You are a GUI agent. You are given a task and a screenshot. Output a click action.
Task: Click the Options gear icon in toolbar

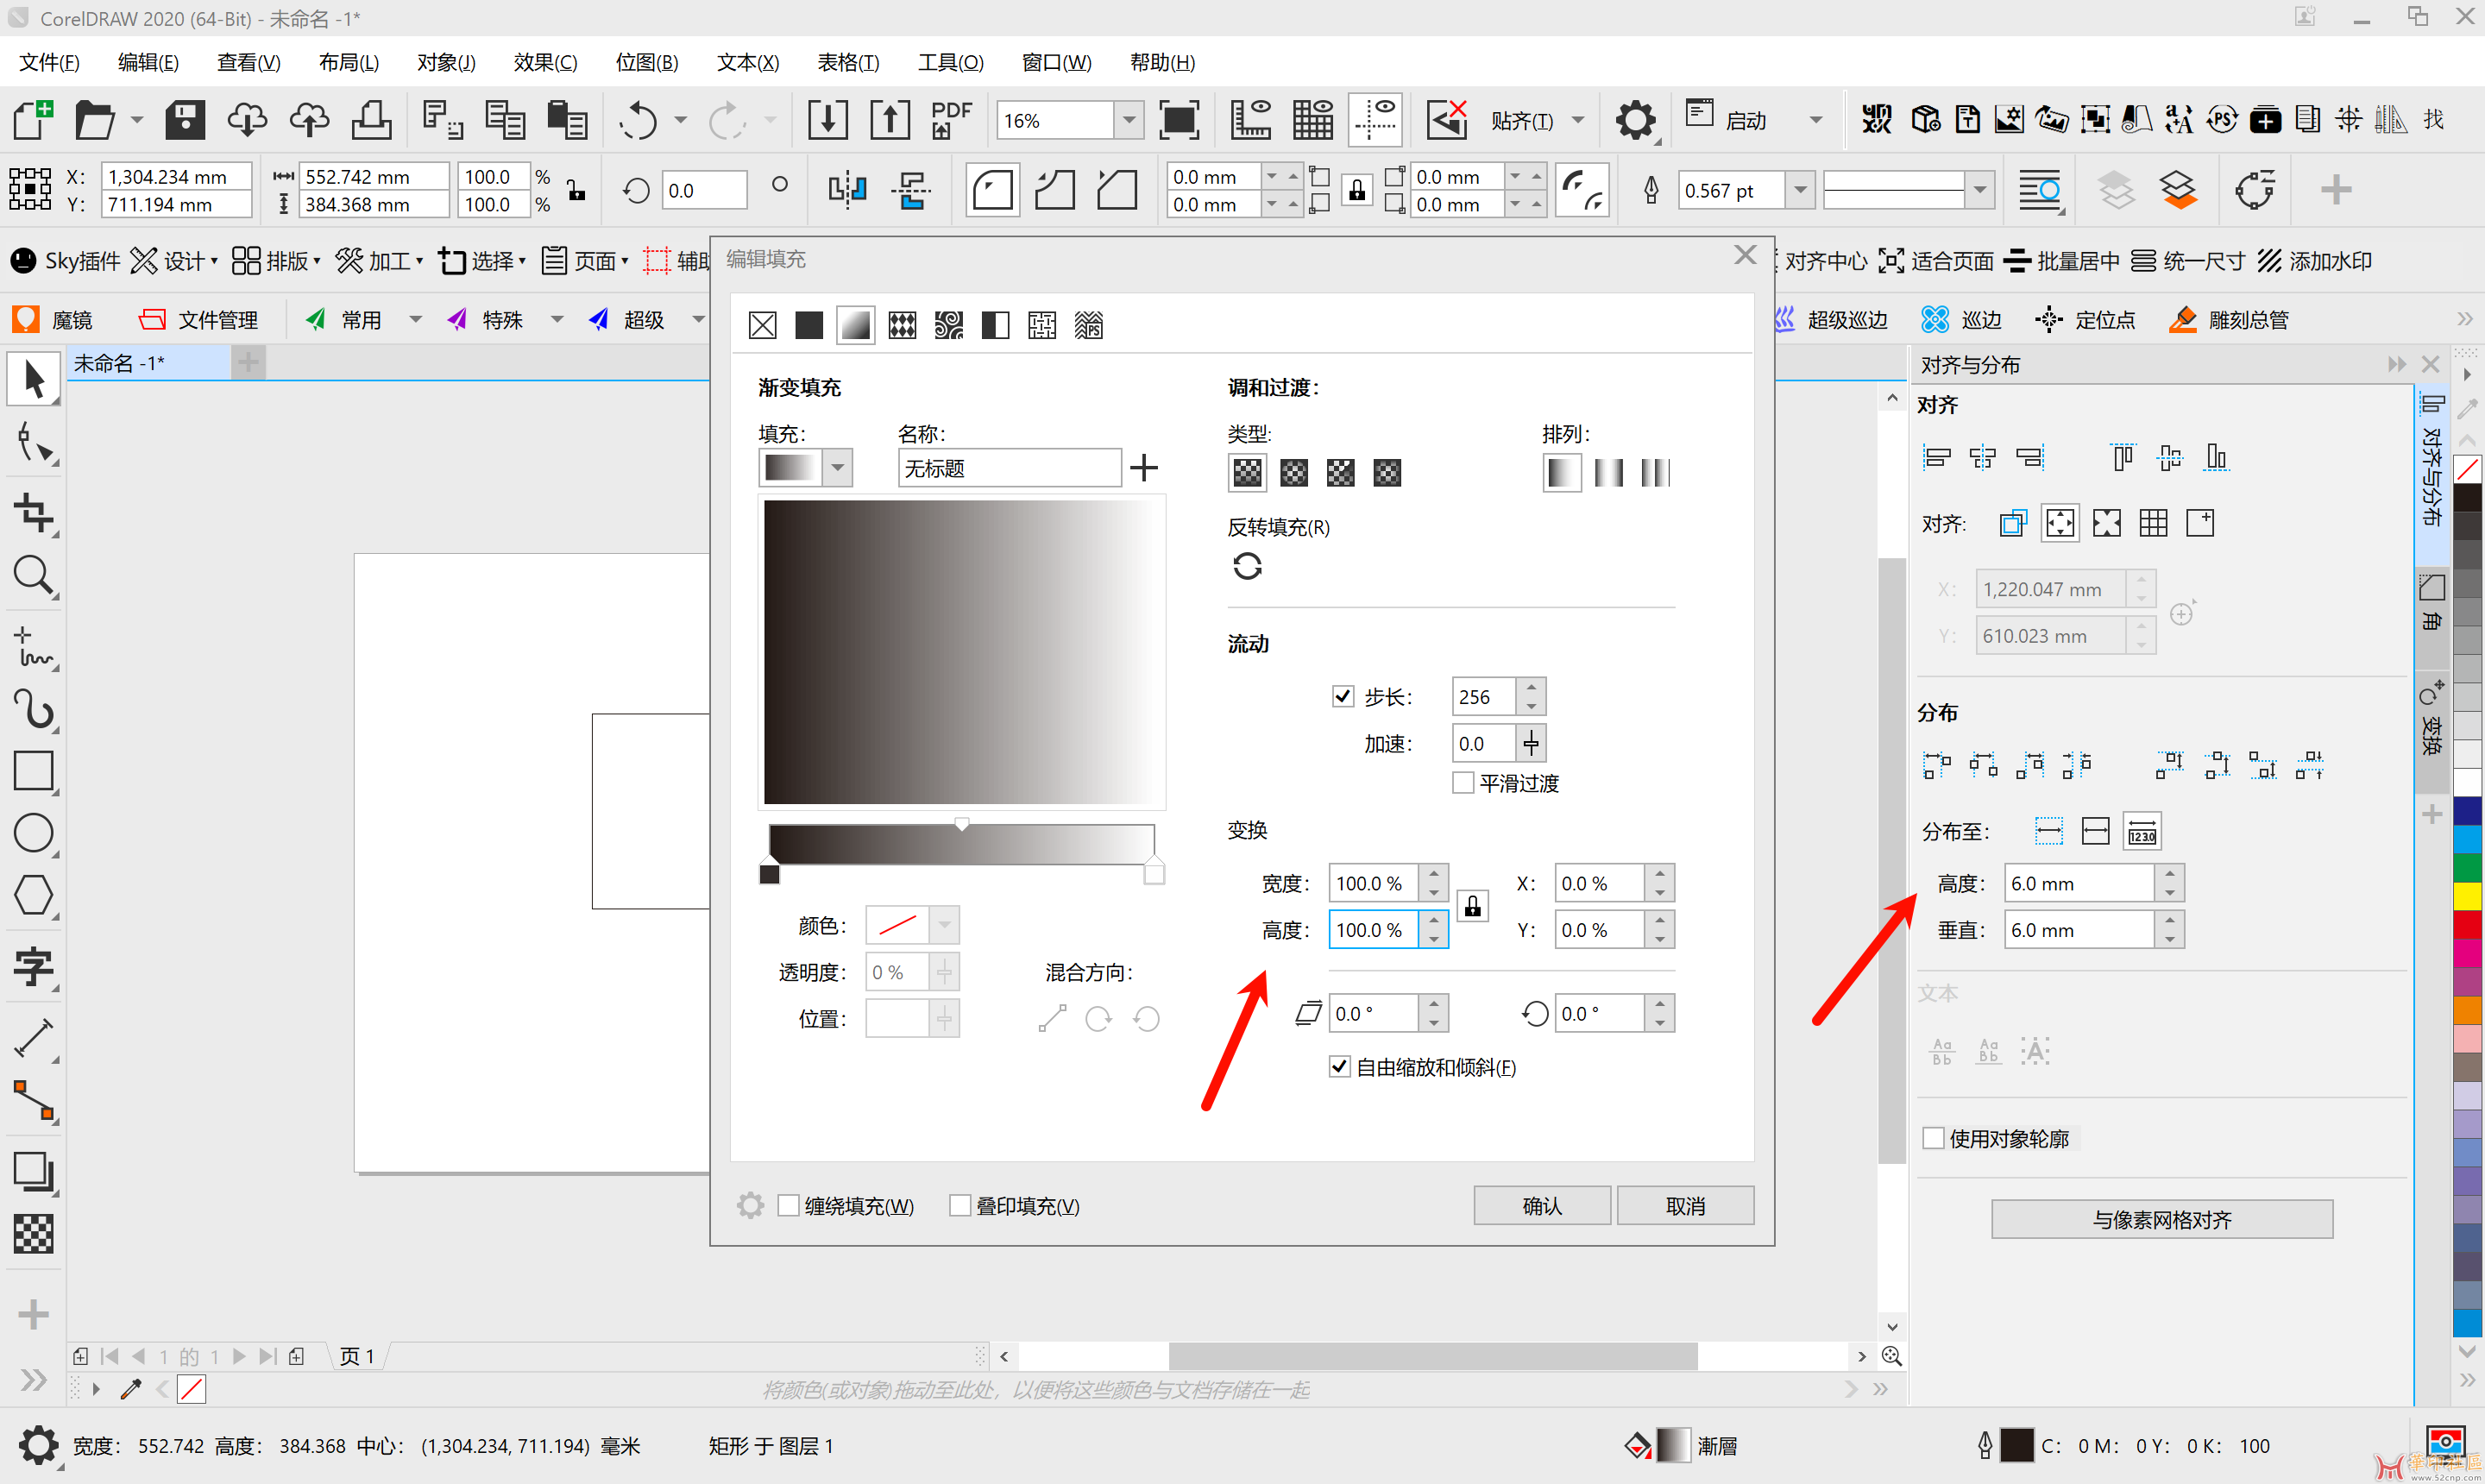(x=1635, y=120)
